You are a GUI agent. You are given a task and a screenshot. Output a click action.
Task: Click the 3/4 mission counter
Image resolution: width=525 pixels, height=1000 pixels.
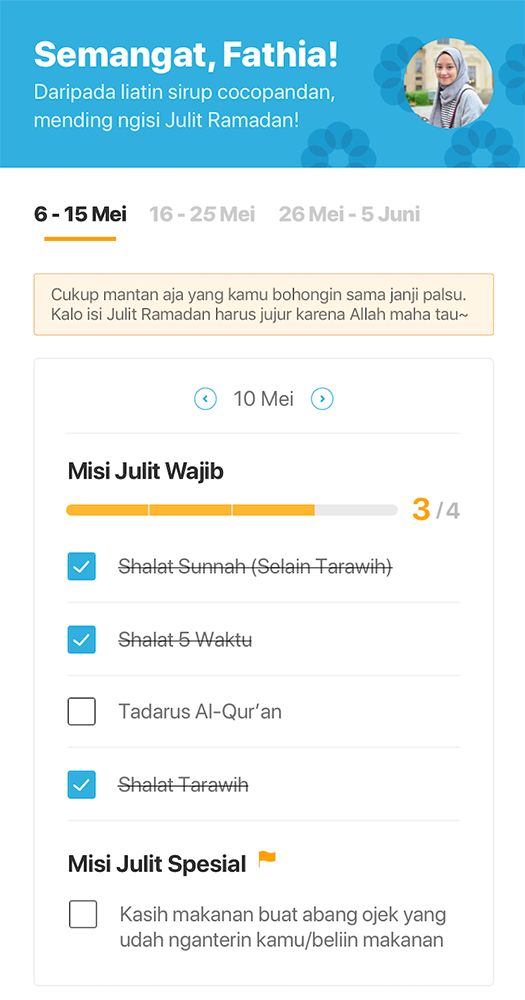pos(436,510)
